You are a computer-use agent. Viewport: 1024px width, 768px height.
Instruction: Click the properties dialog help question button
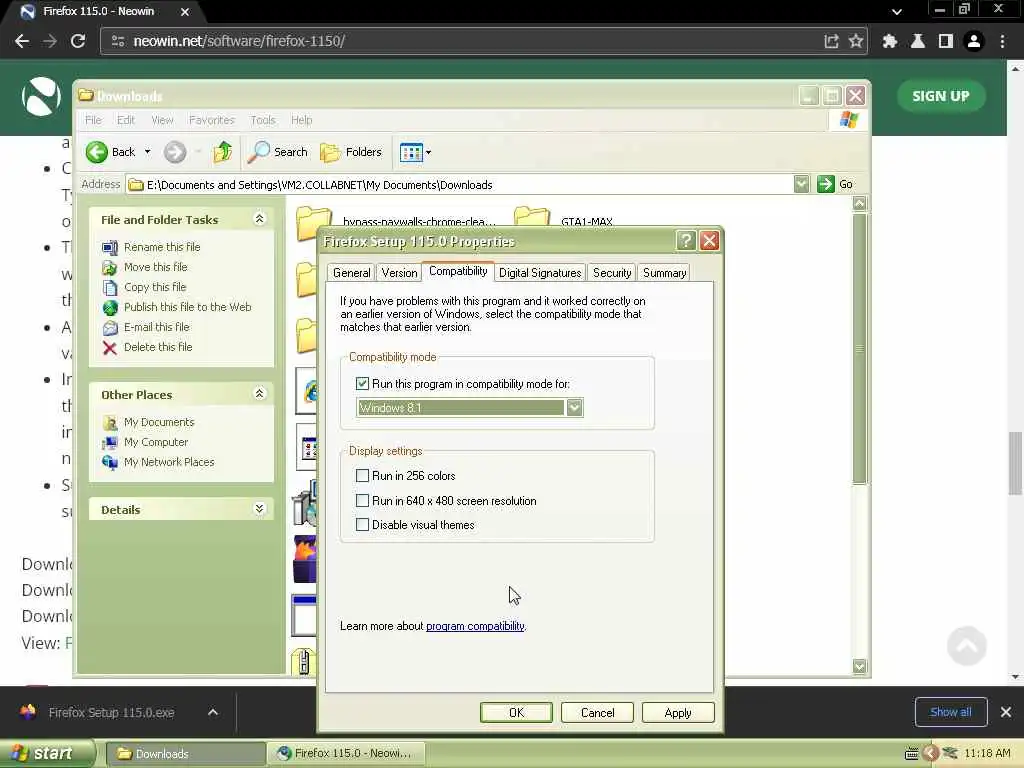(686, 241)
